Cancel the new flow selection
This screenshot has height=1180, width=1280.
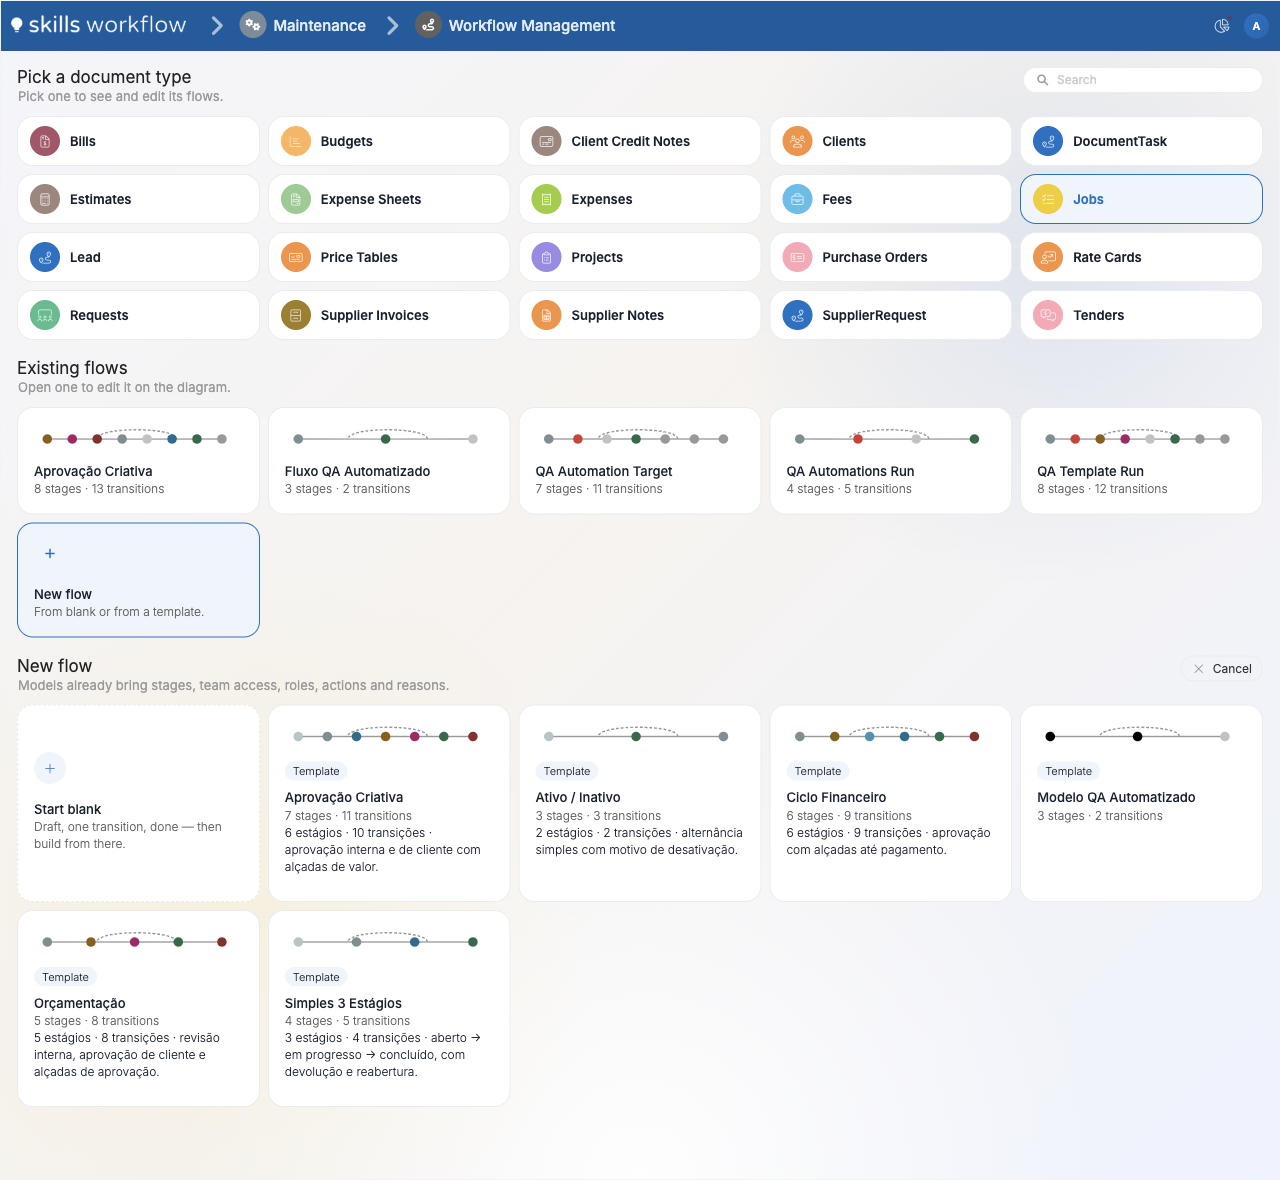coord(1221,669)
